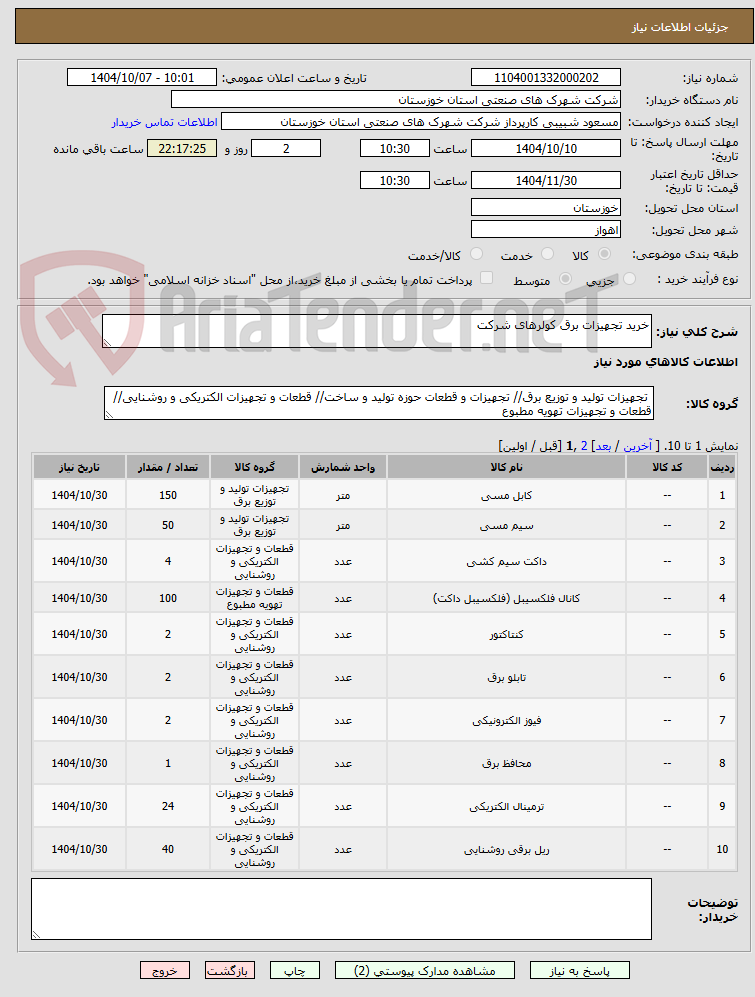The width and height of the screenshot is (755, 997).
Task: Select the خدمت radio button
Action: click(x=547, y=254)
